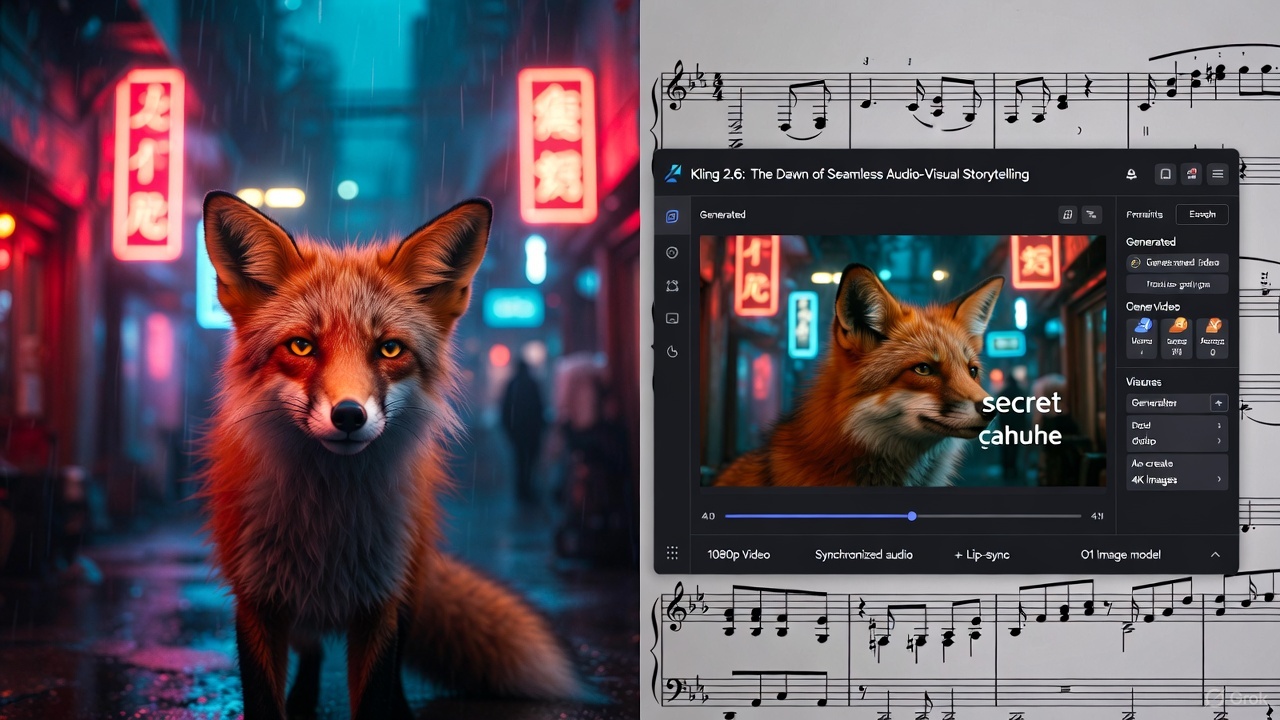Open history via the clock sidebar icon

(x=673, y=252)
